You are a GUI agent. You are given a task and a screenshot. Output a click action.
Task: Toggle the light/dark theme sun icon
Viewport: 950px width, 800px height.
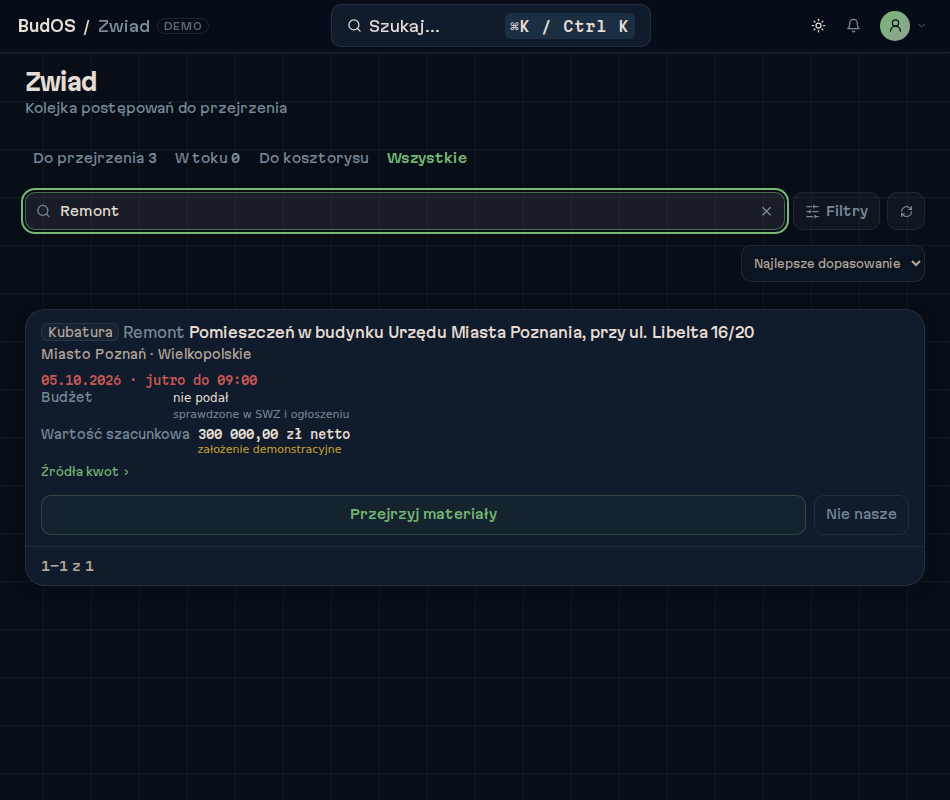pyautogui.click(x=818, y=26)
